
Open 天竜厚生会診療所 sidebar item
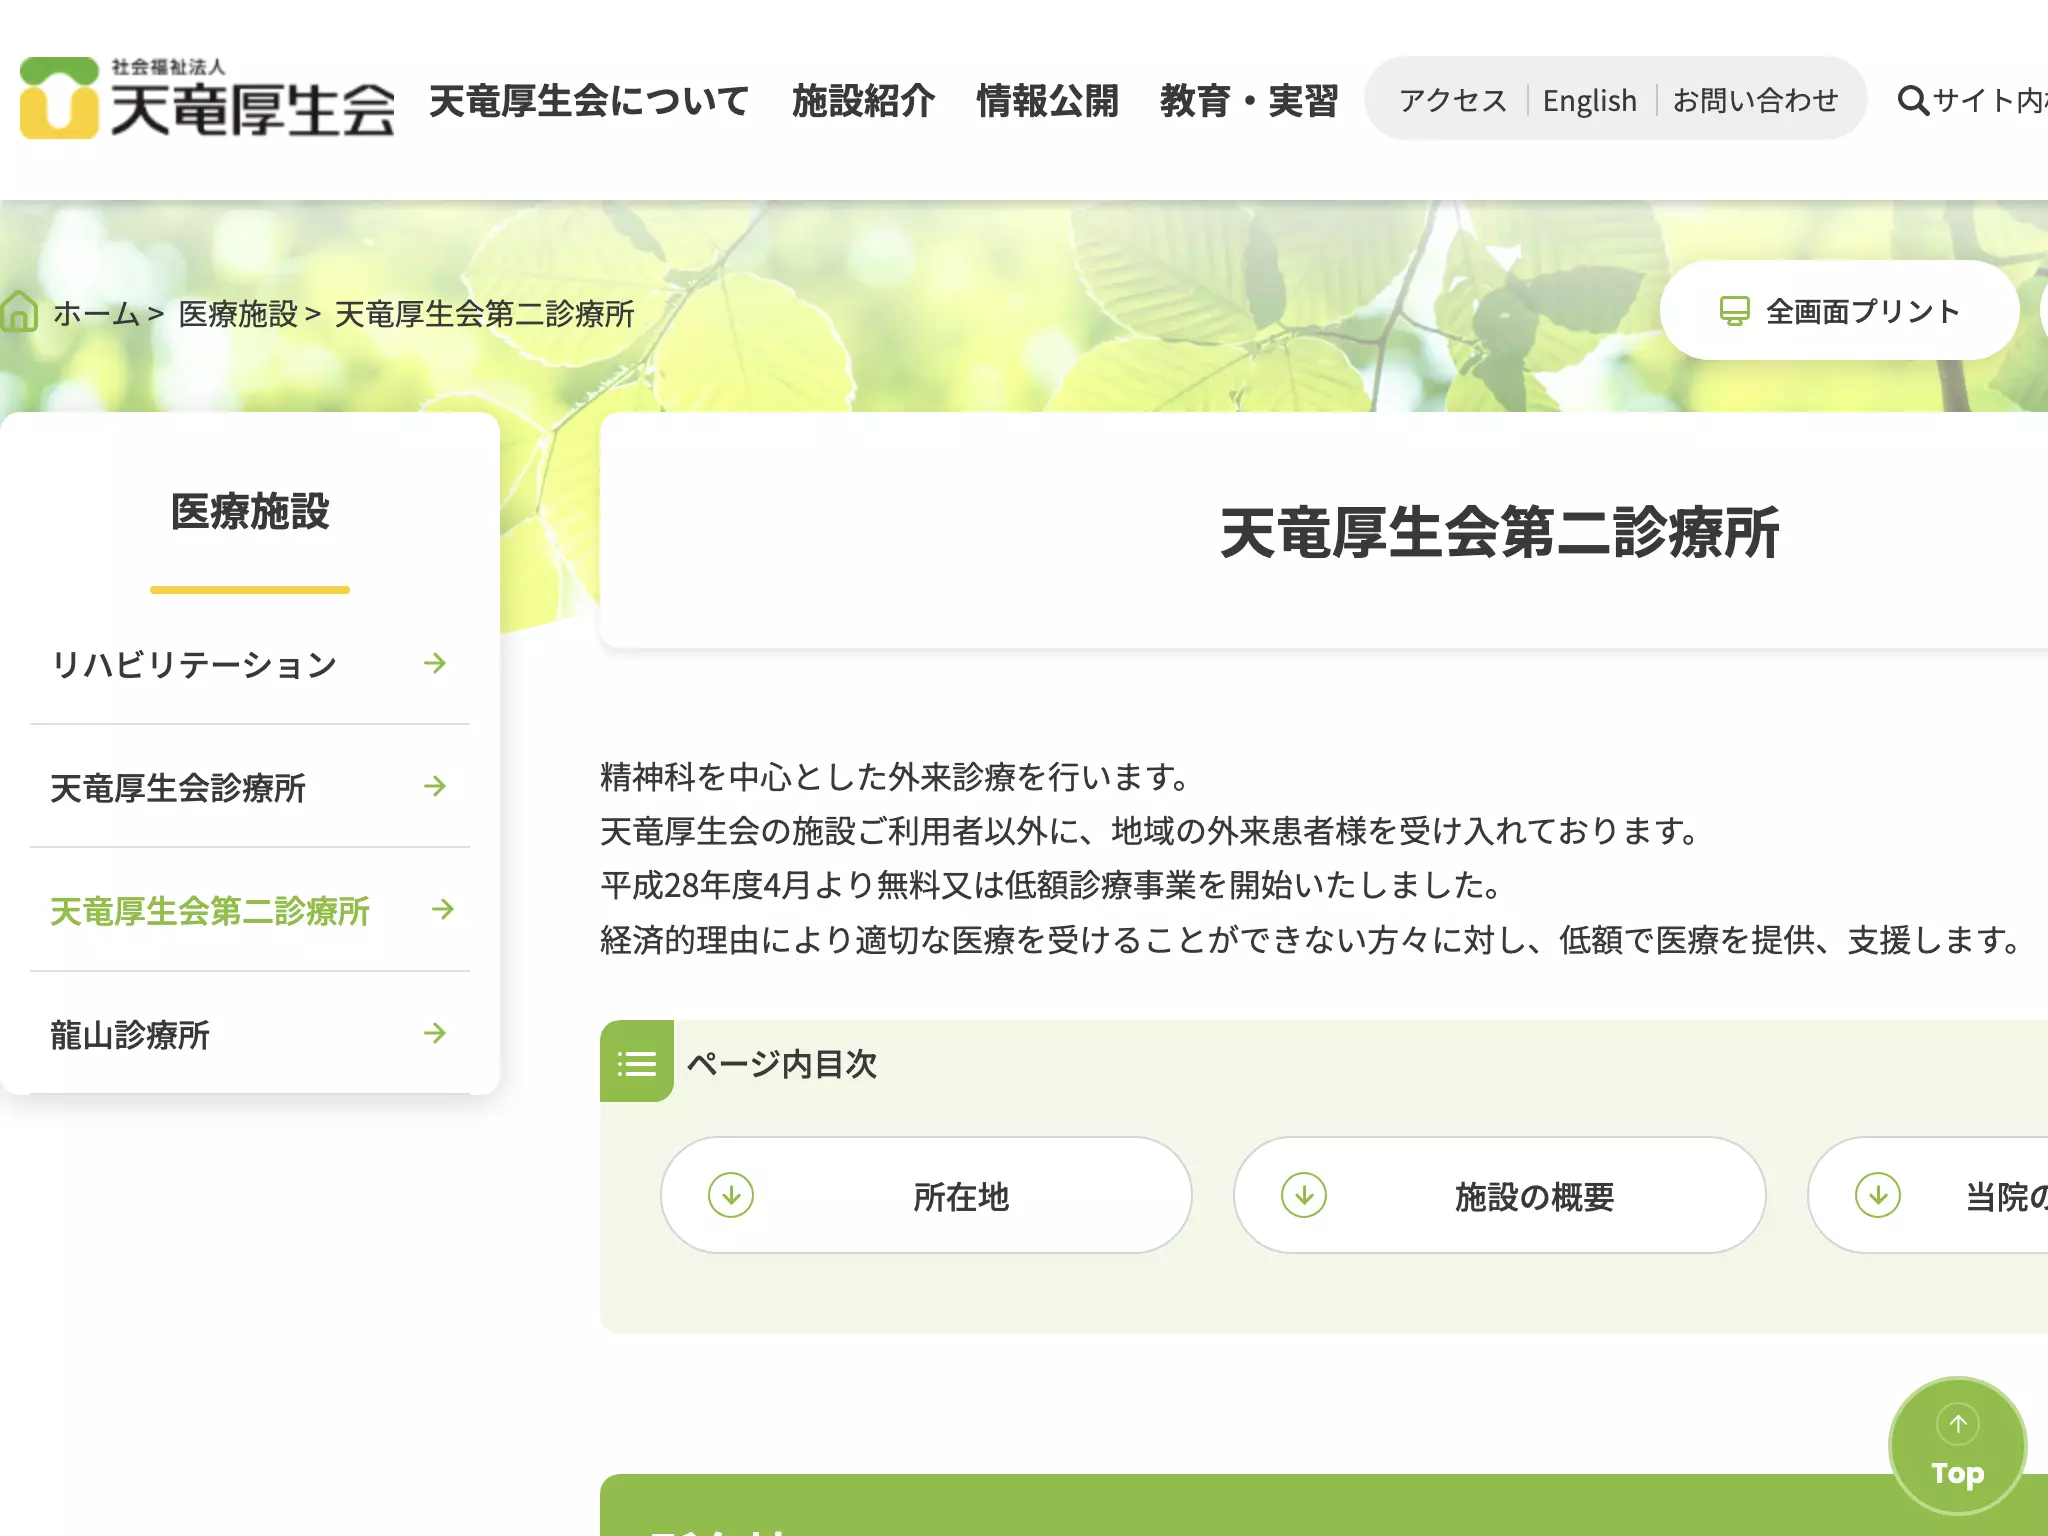[x=250, y=786]
